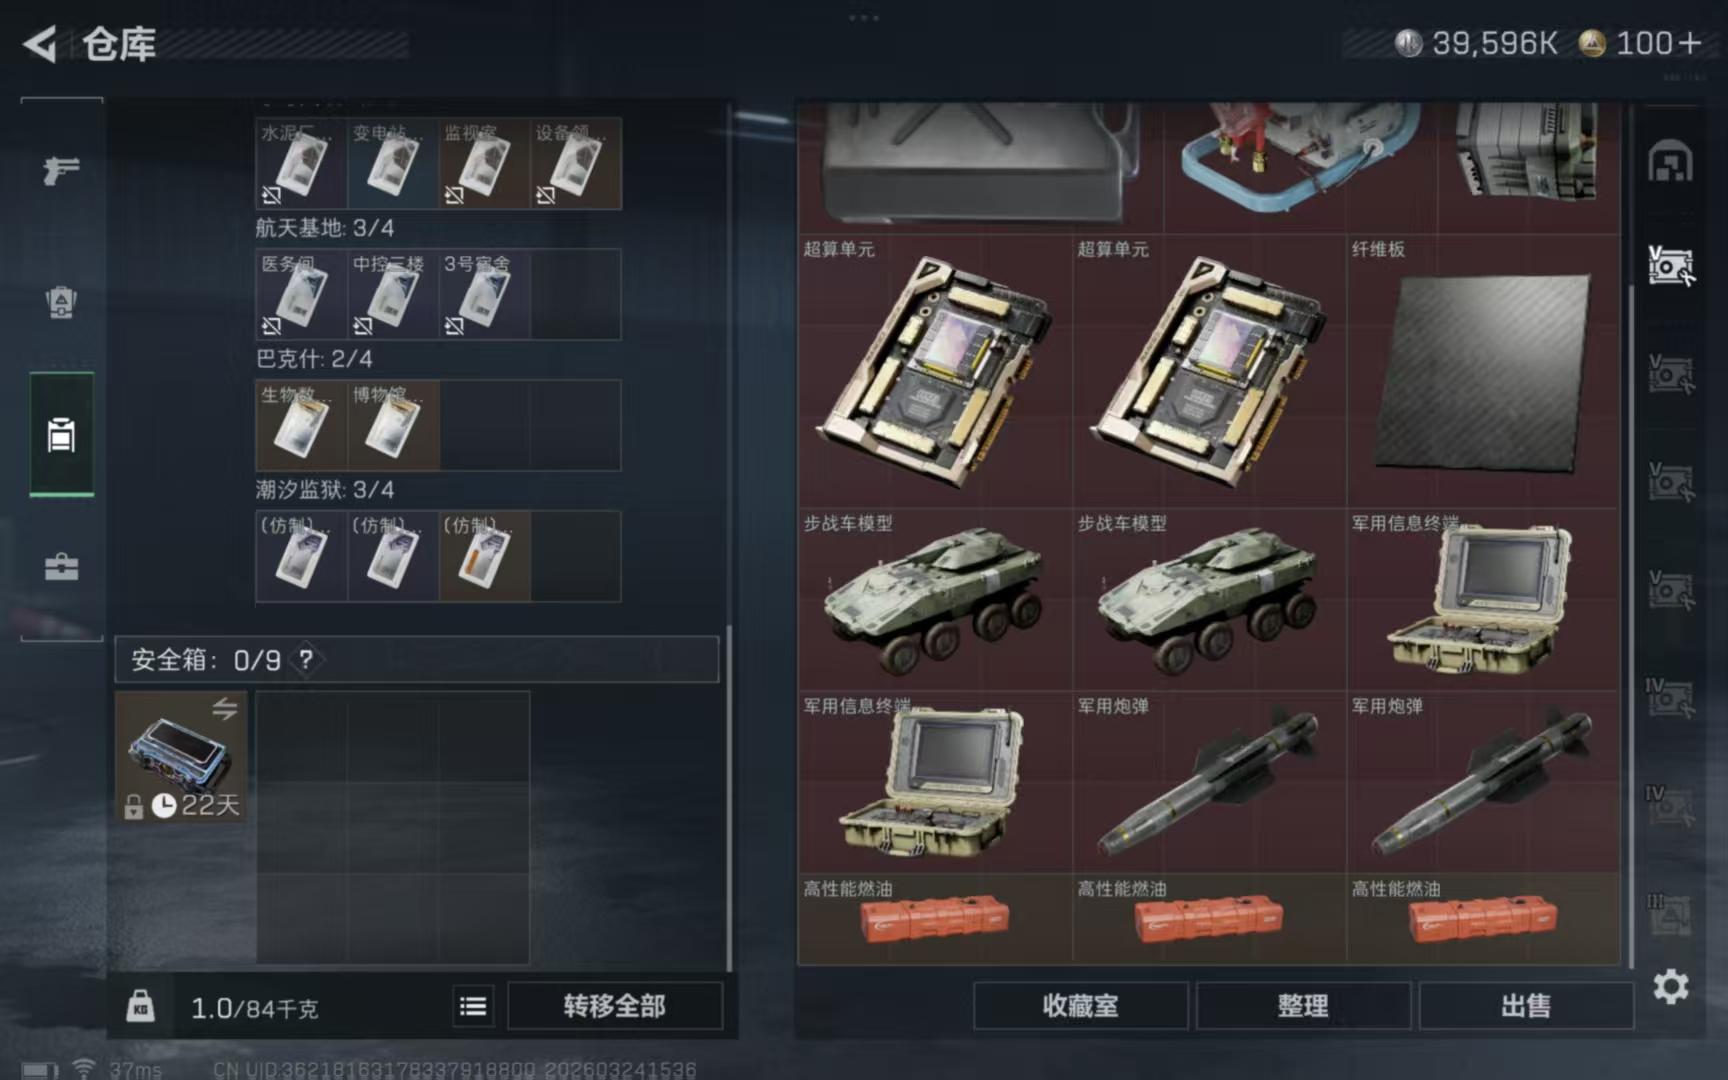The image size is (1728, 1080).
Task: Open the 收藏室 collection room
Action: click(1080, 1006)
